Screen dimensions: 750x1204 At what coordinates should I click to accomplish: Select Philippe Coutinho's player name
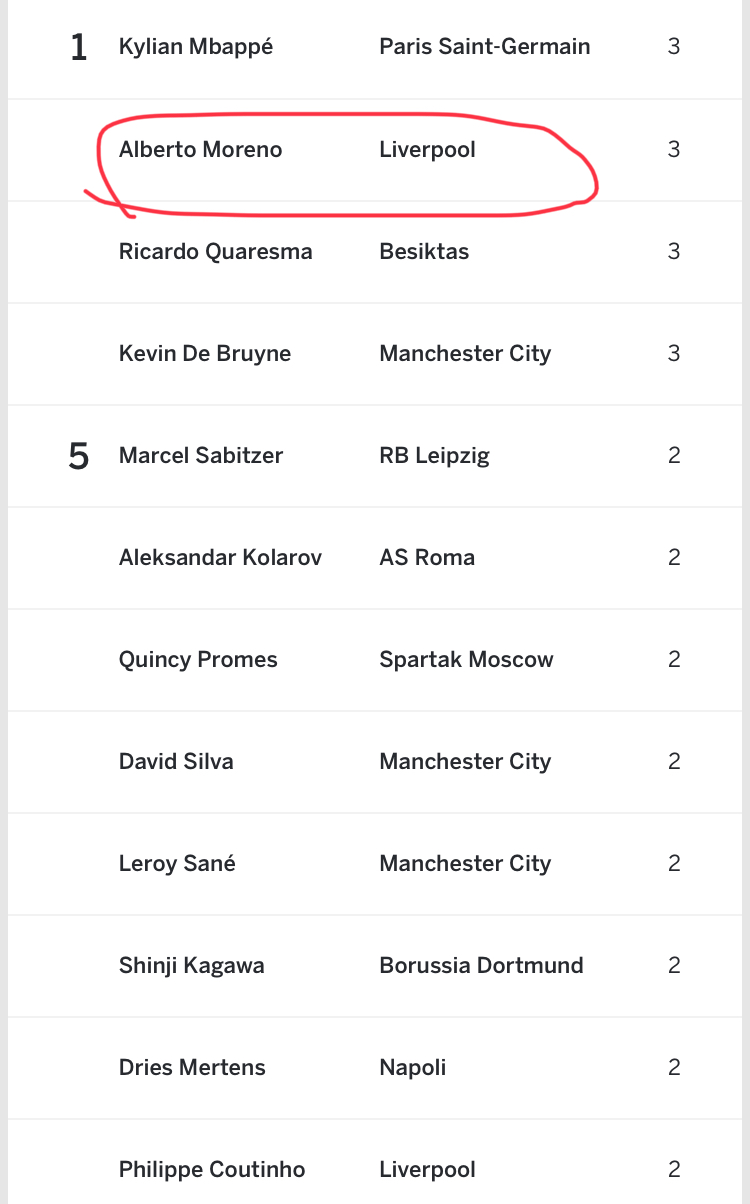coord(211,1170)
